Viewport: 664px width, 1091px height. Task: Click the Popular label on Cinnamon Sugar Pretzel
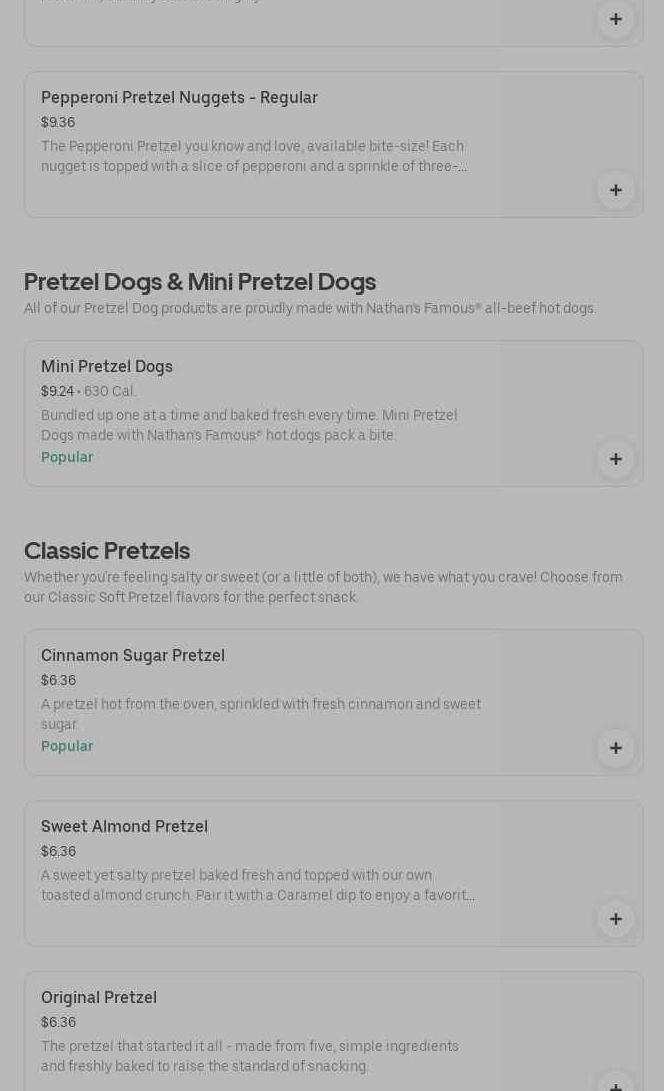click(x=67, y=746)
